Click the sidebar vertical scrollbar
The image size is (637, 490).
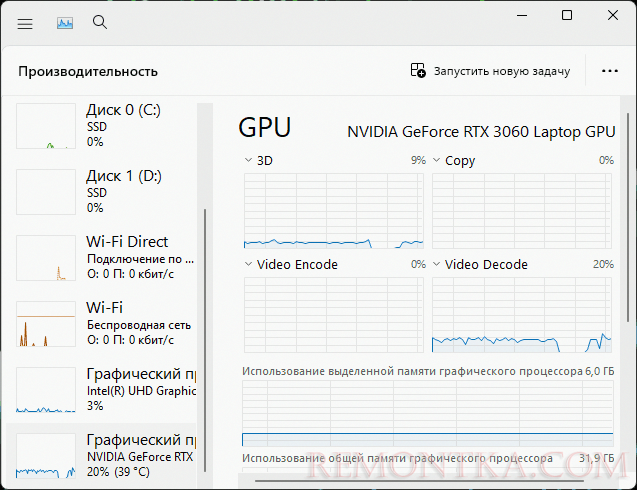(205, 340)
